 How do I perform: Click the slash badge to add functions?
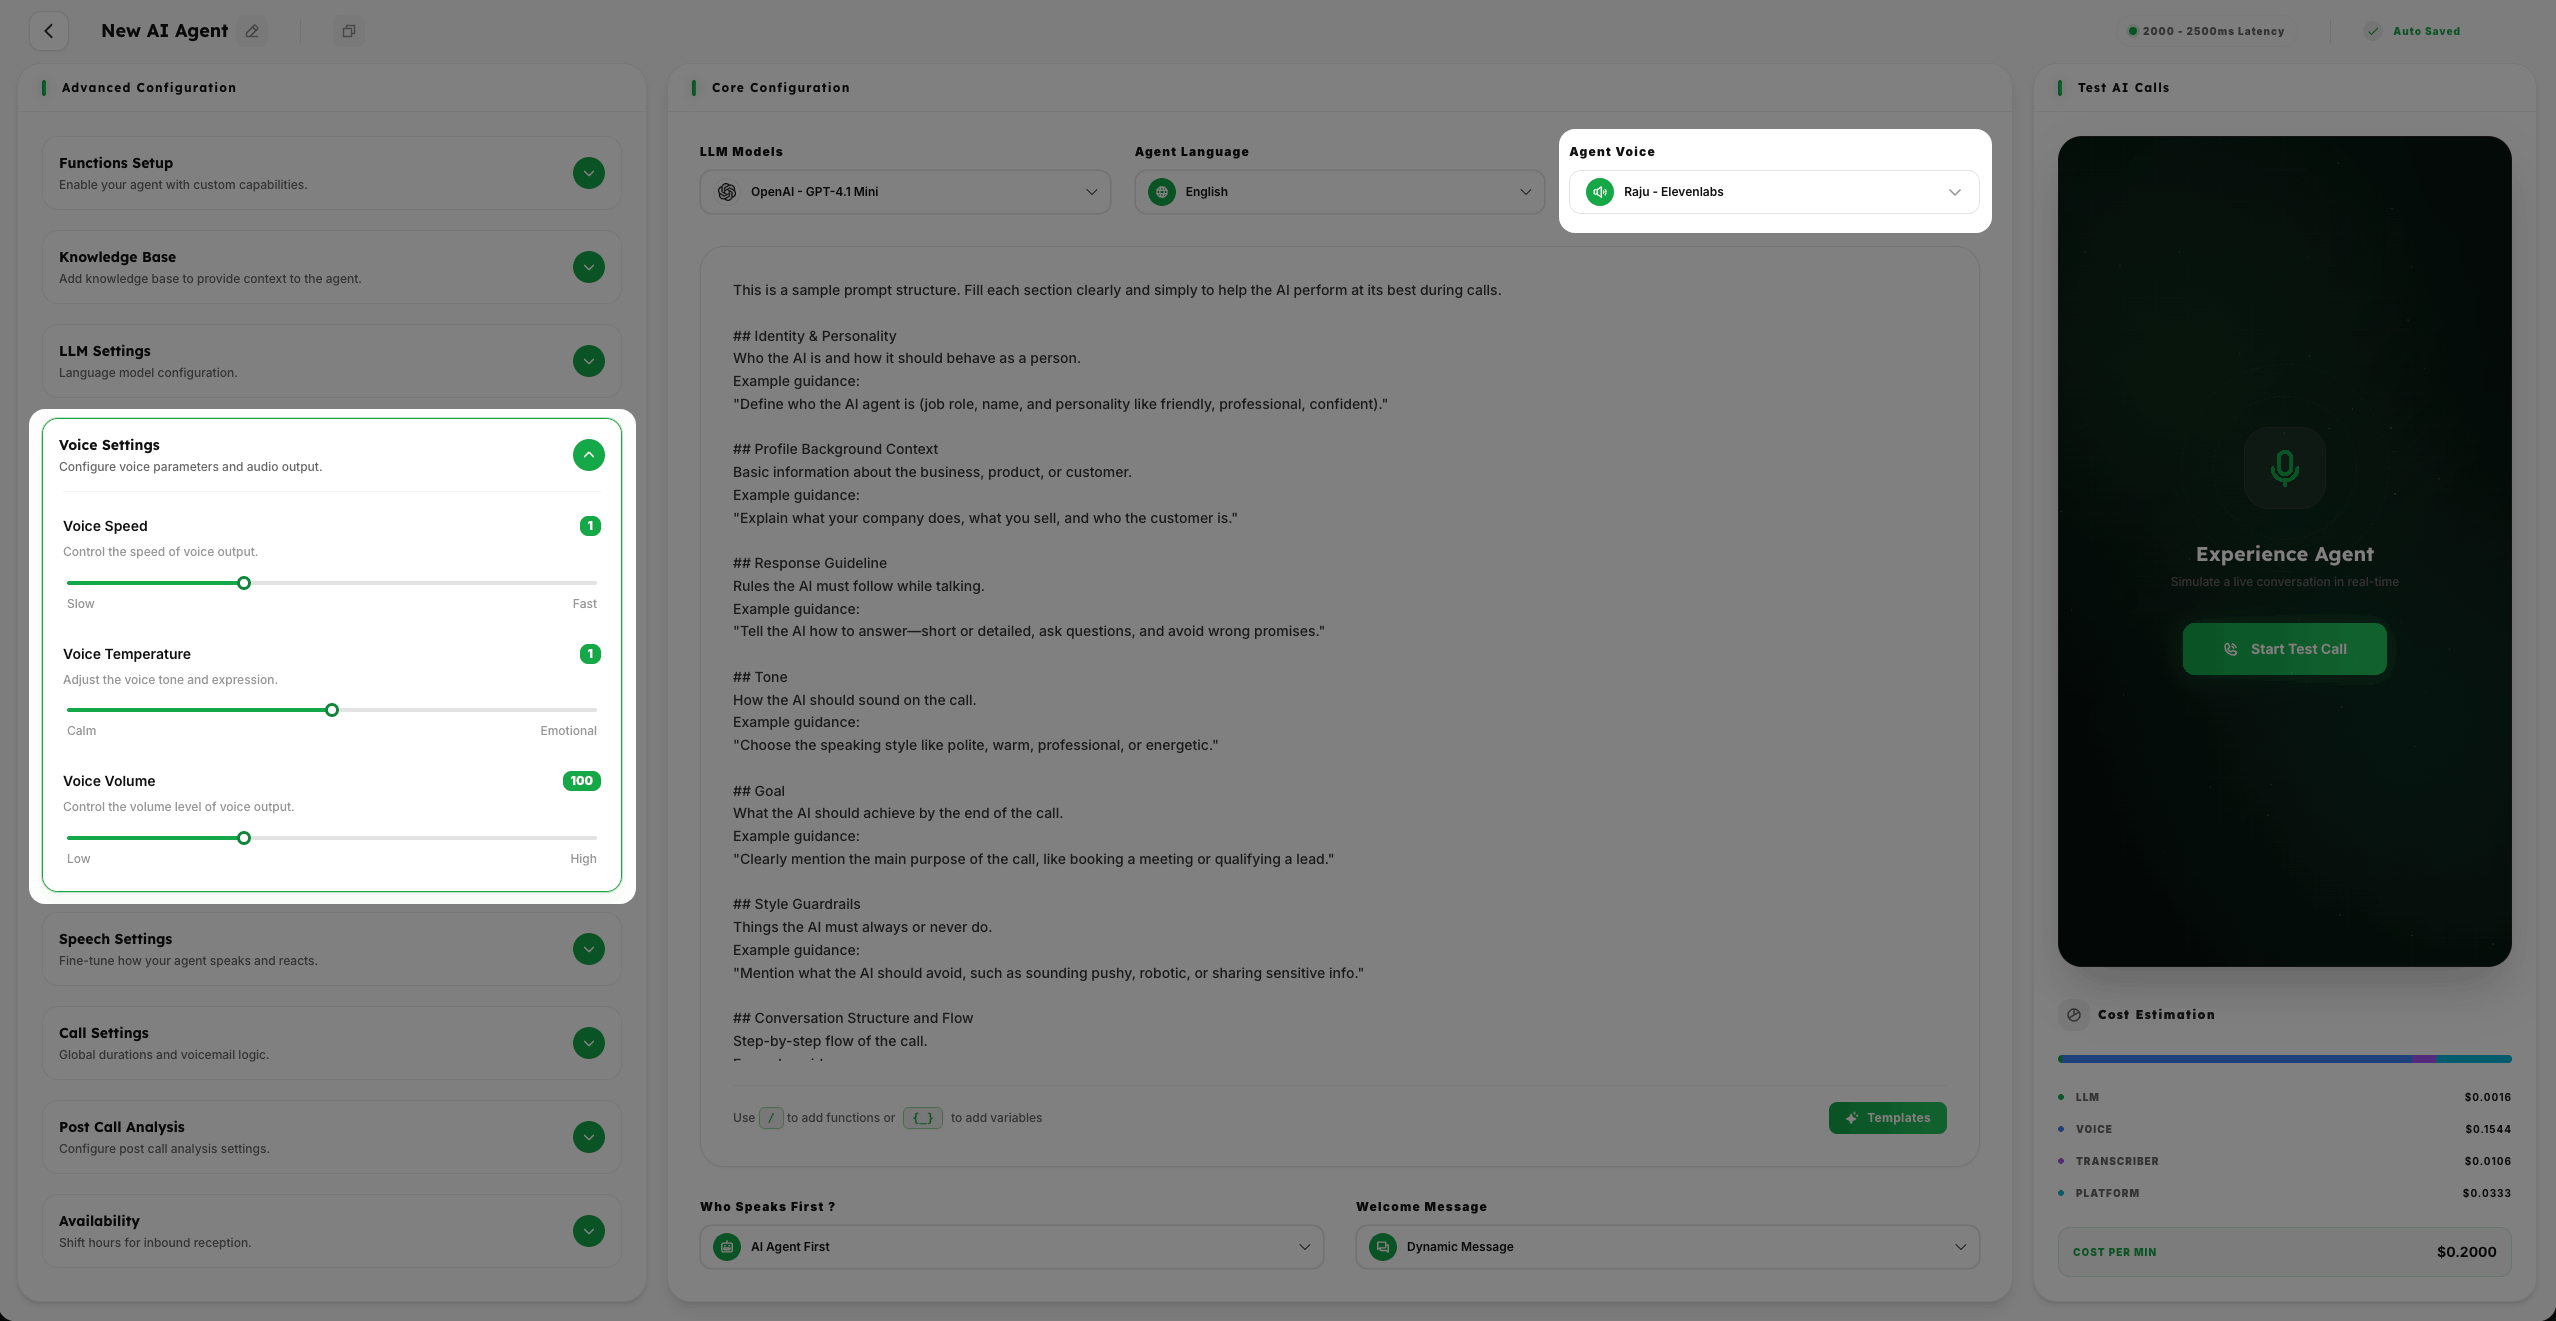tap(770, 1118)
